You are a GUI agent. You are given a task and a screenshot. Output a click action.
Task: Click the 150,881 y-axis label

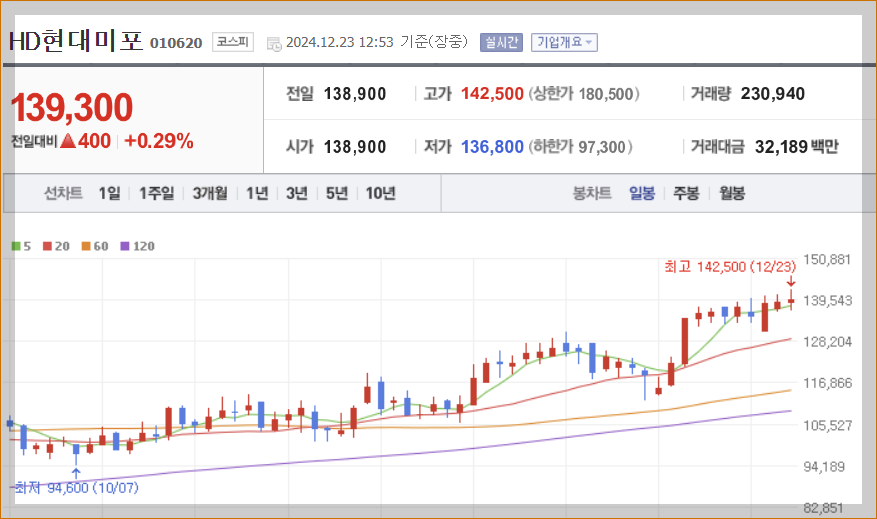[827, 260]
